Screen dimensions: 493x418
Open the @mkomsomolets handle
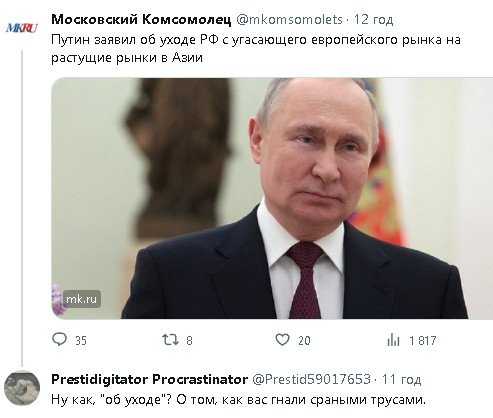coord(289,20)
